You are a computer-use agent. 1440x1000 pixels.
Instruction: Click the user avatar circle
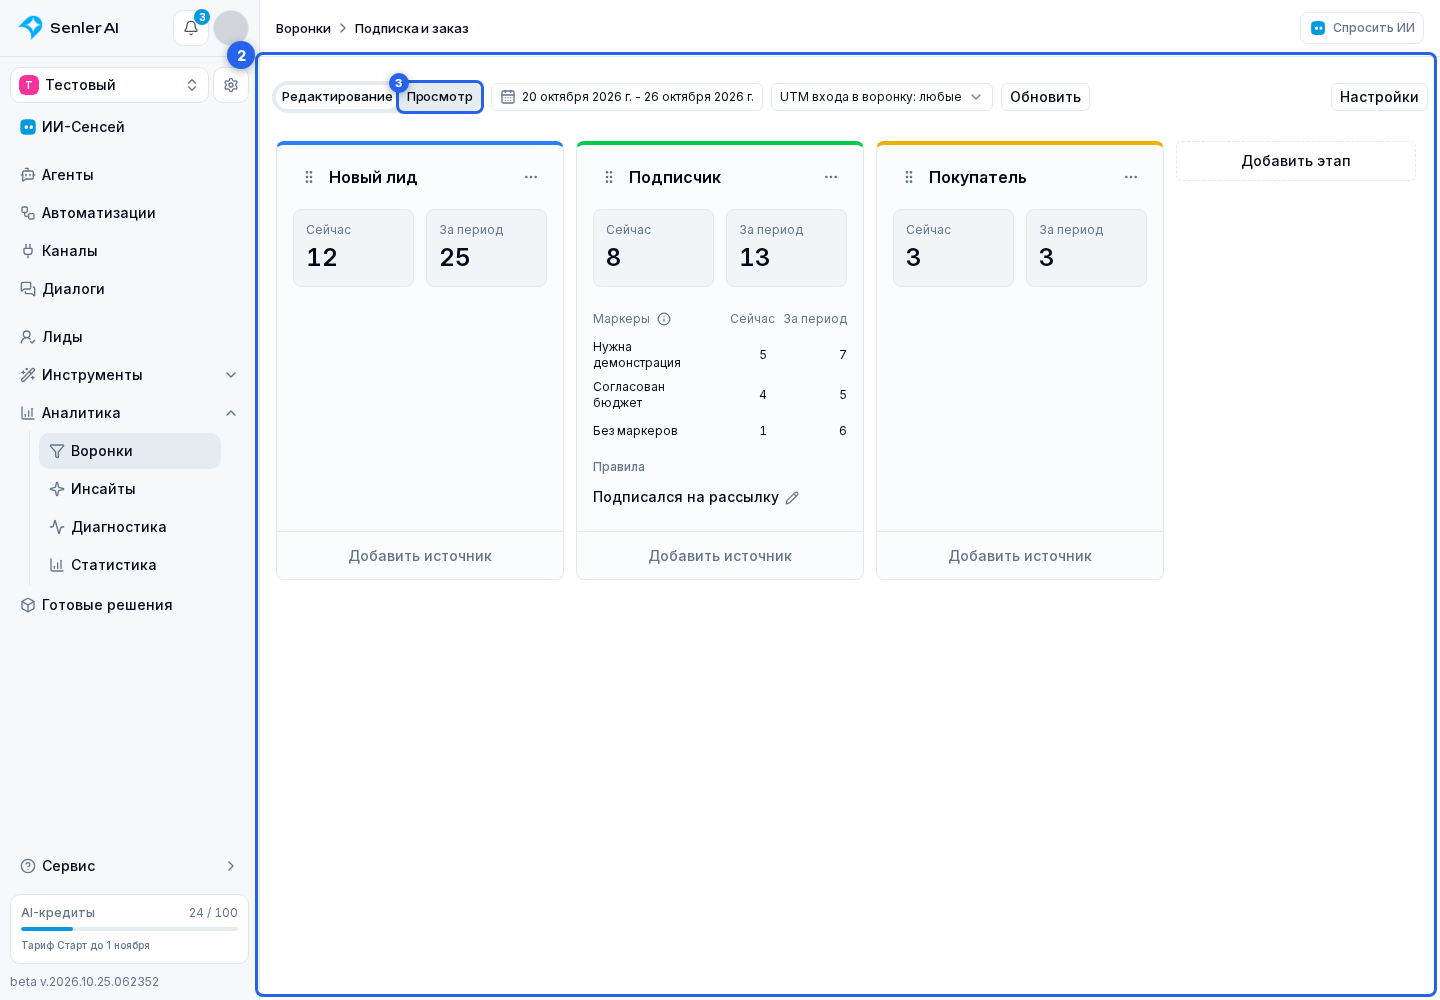pyautogui.click(x=231, y=28)
